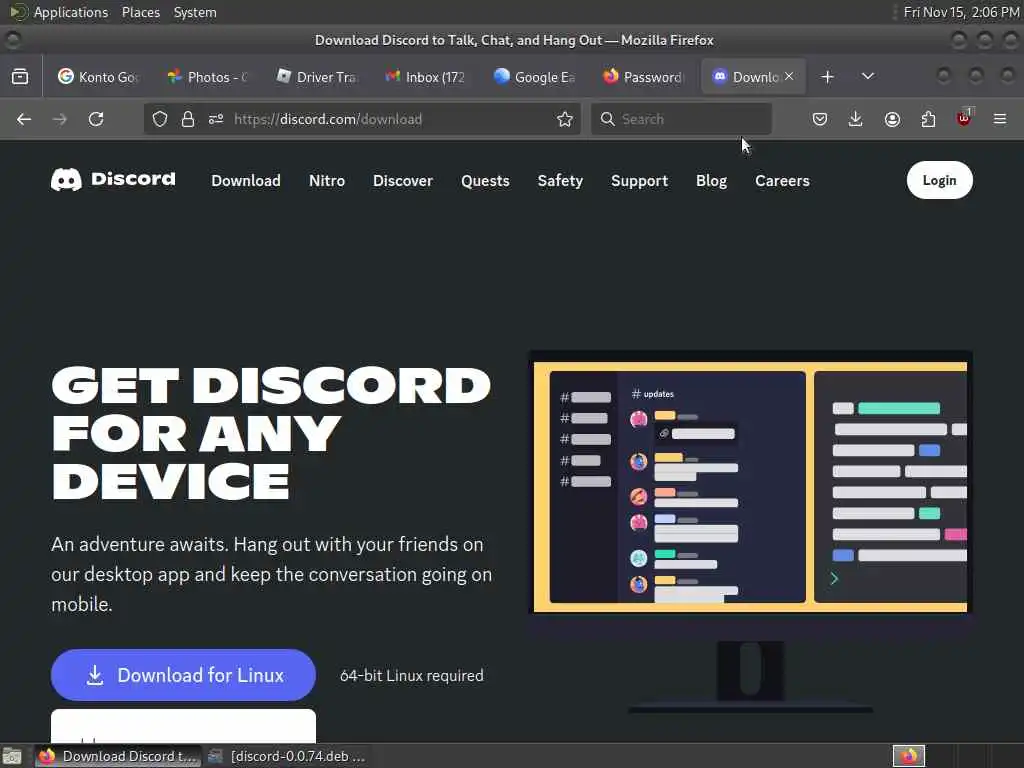This screenshot has width=1024, height=768.
Task: Open the Support nav link
Action: coord(639,181)
